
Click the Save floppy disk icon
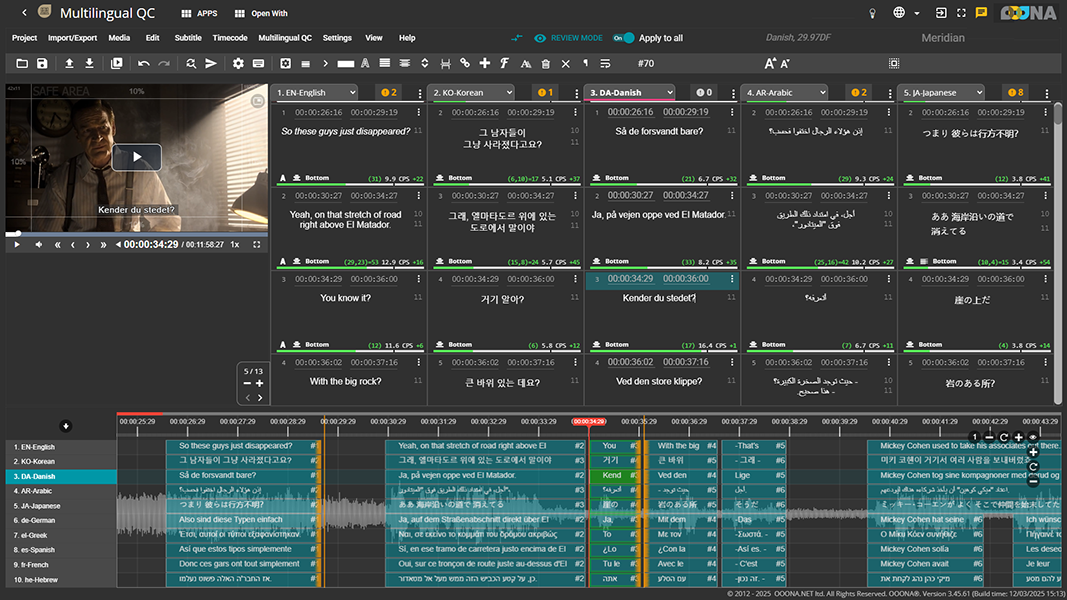(42, 64)
